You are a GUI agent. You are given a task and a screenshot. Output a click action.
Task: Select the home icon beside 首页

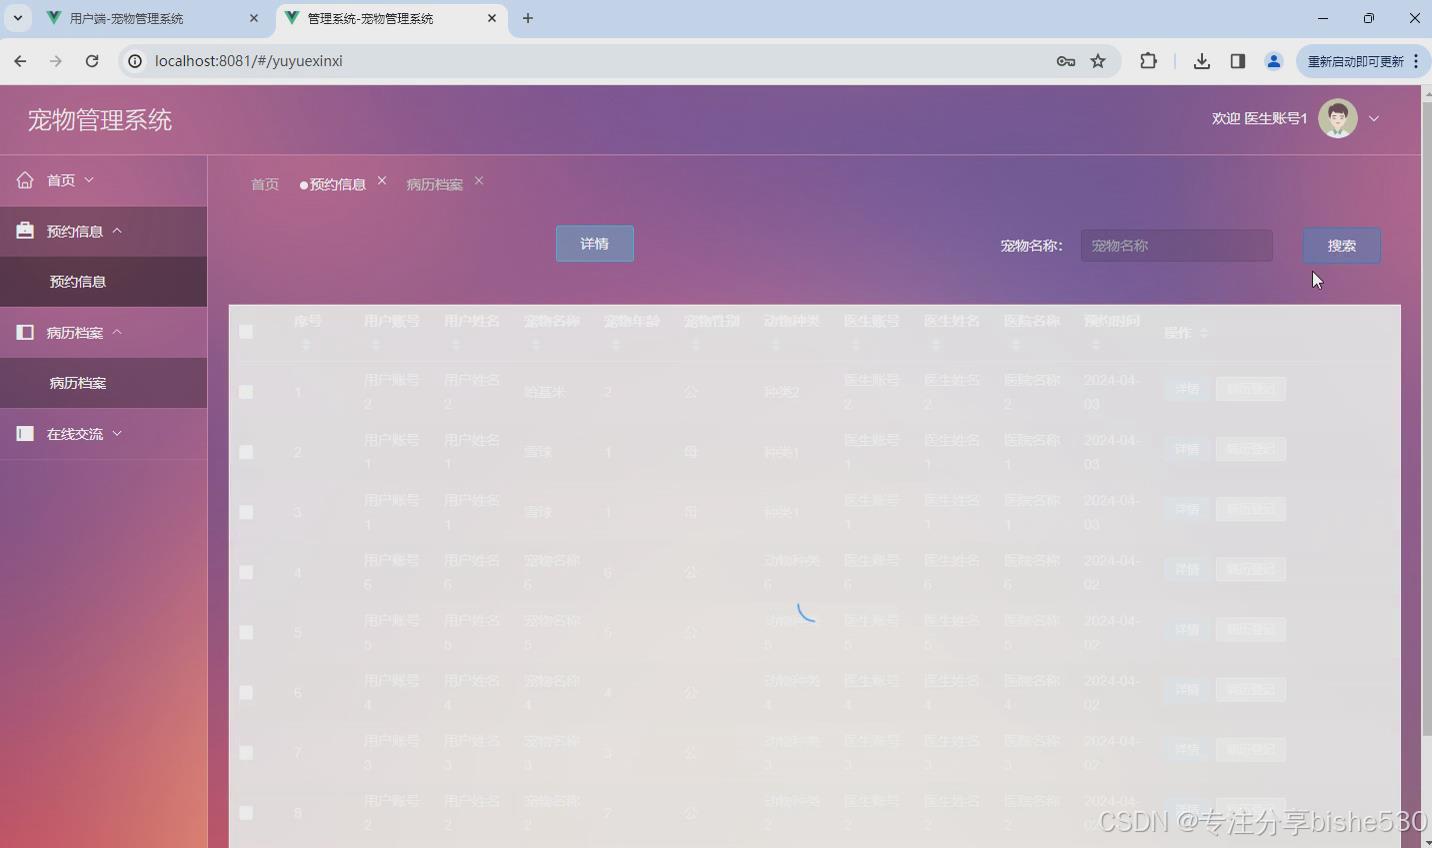24,179
